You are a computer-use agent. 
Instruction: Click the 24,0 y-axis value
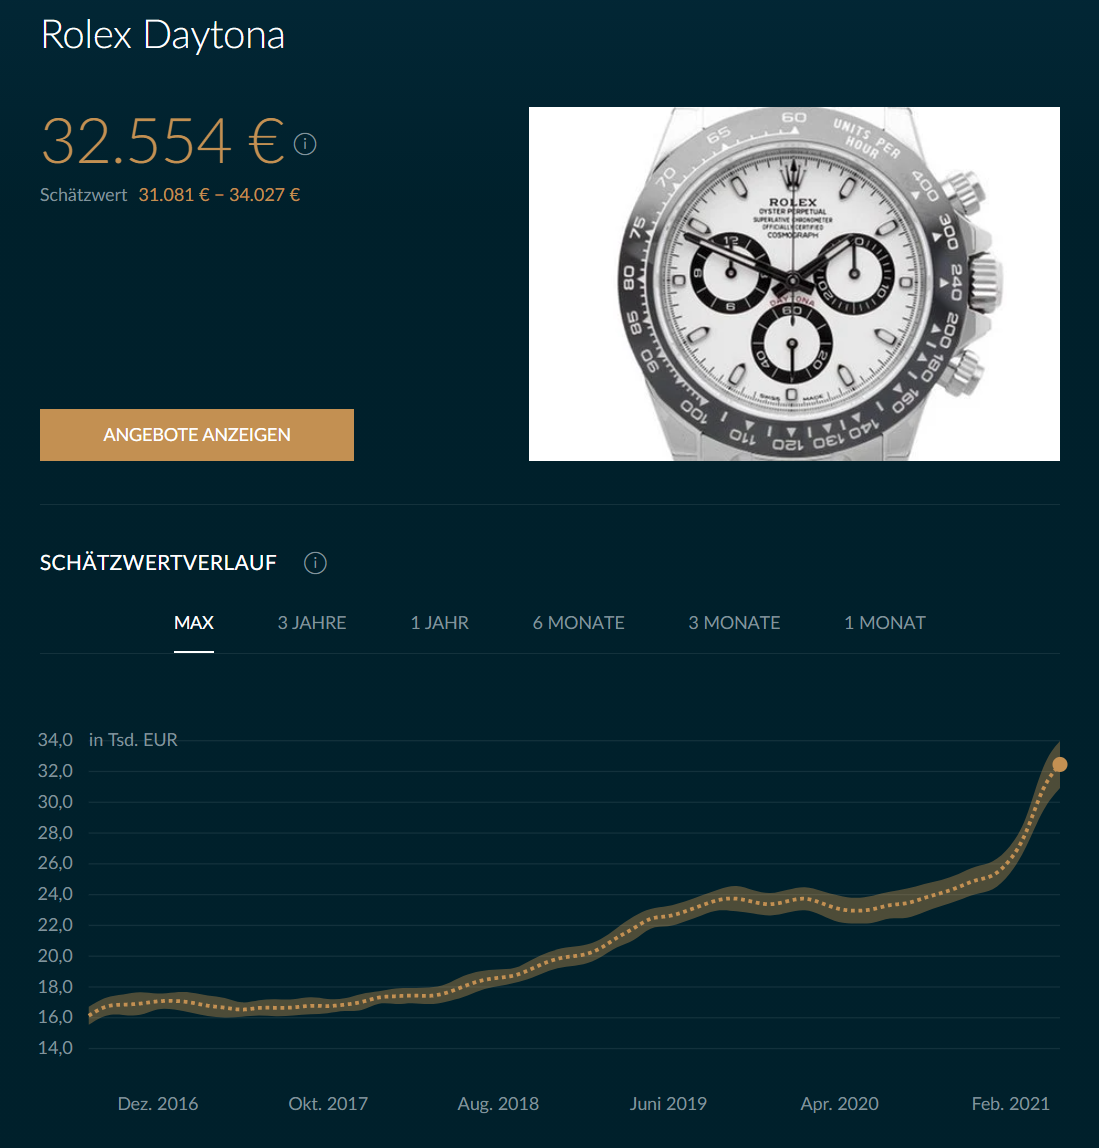pyautogui.click(x=56, y=894)
